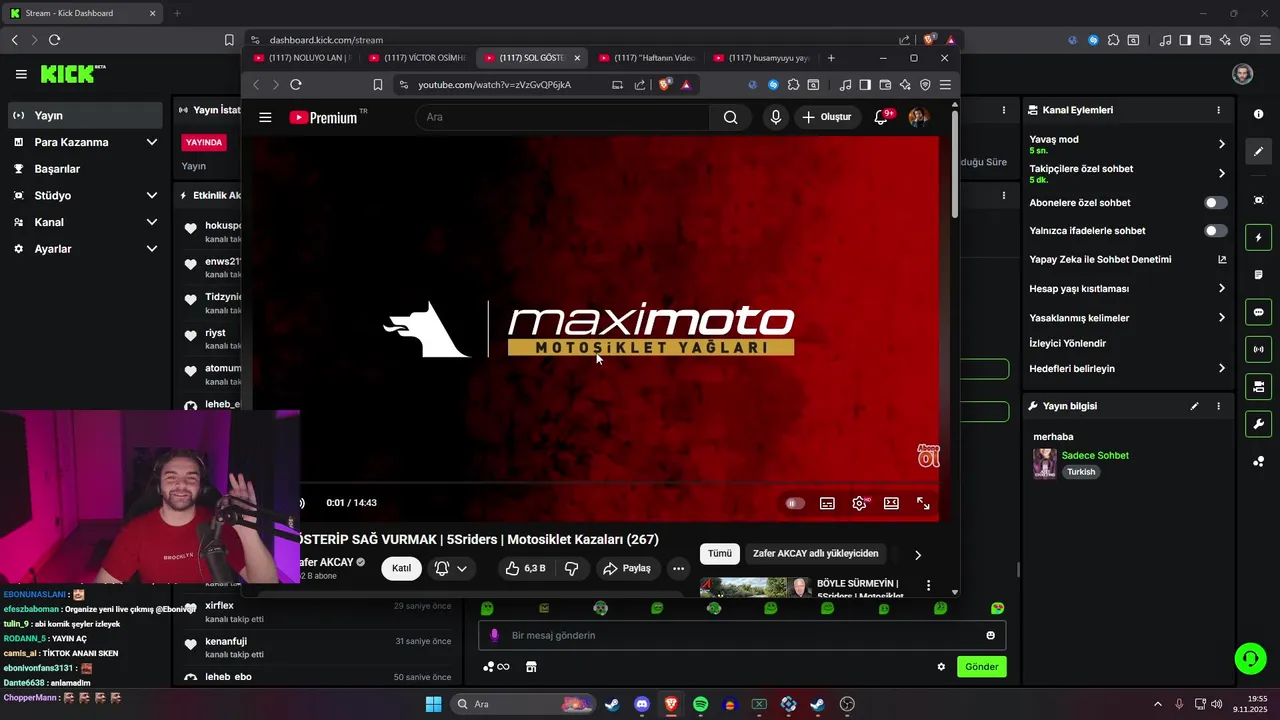The image size is (1280, 720).
Task: Open Brave Shields icon in YouTube window
Action: click(664, 85)
